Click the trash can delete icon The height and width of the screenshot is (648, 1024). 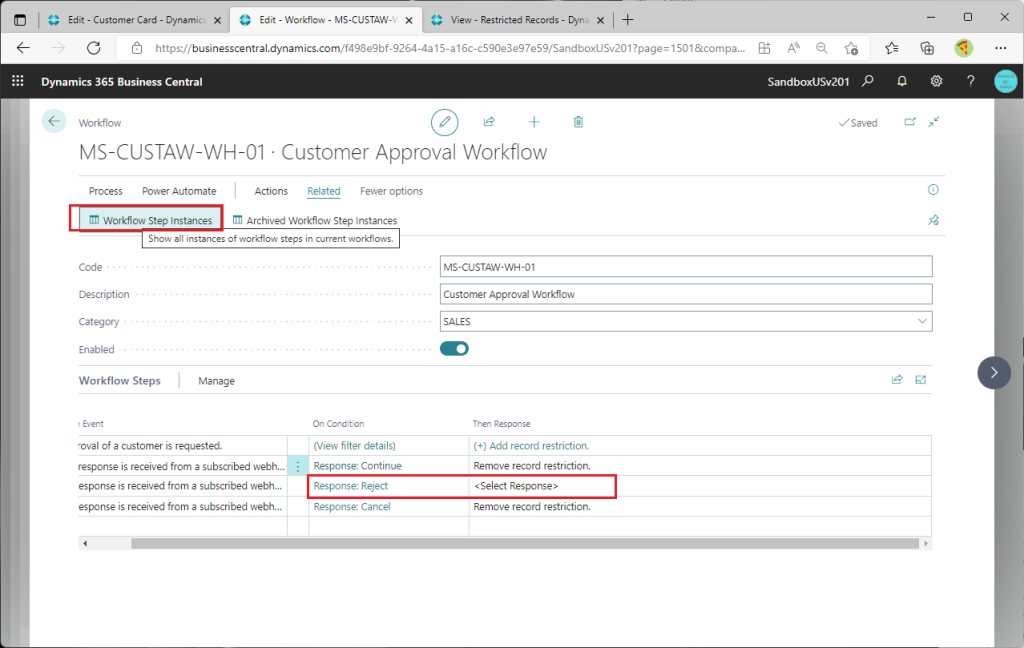tap(578, 122)
